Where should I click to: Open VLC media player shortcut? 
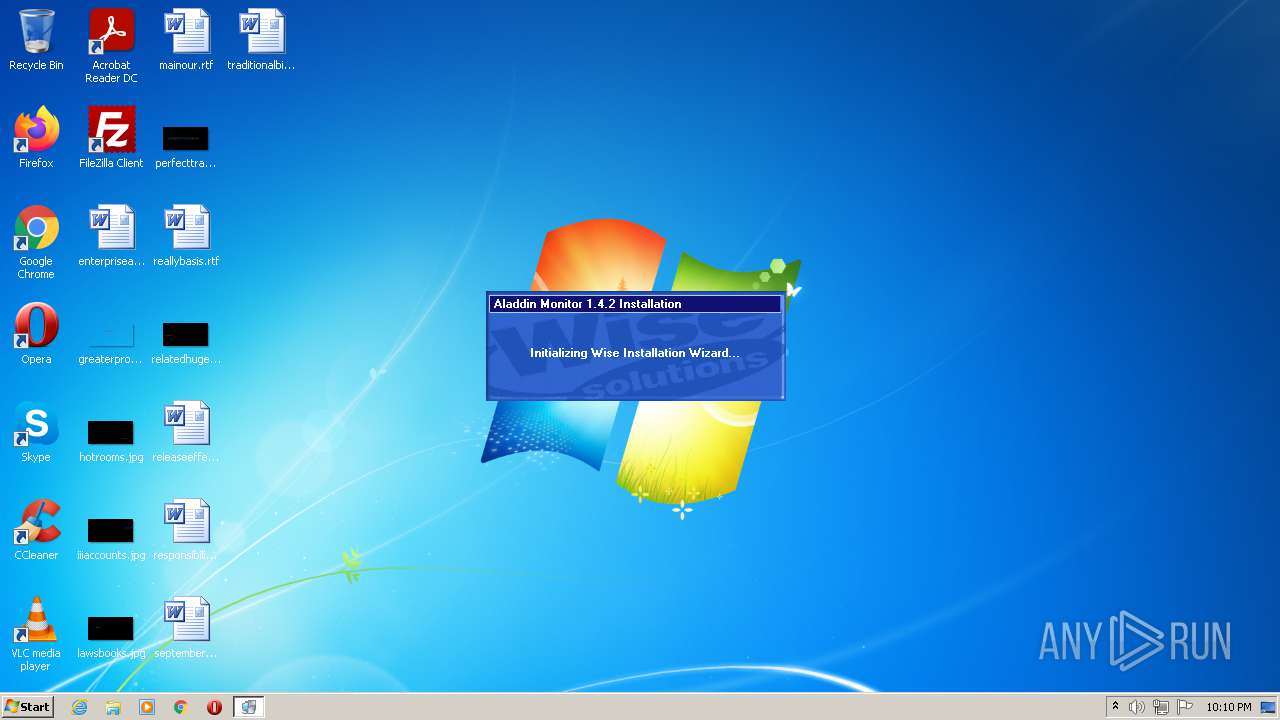coord(36,635)
